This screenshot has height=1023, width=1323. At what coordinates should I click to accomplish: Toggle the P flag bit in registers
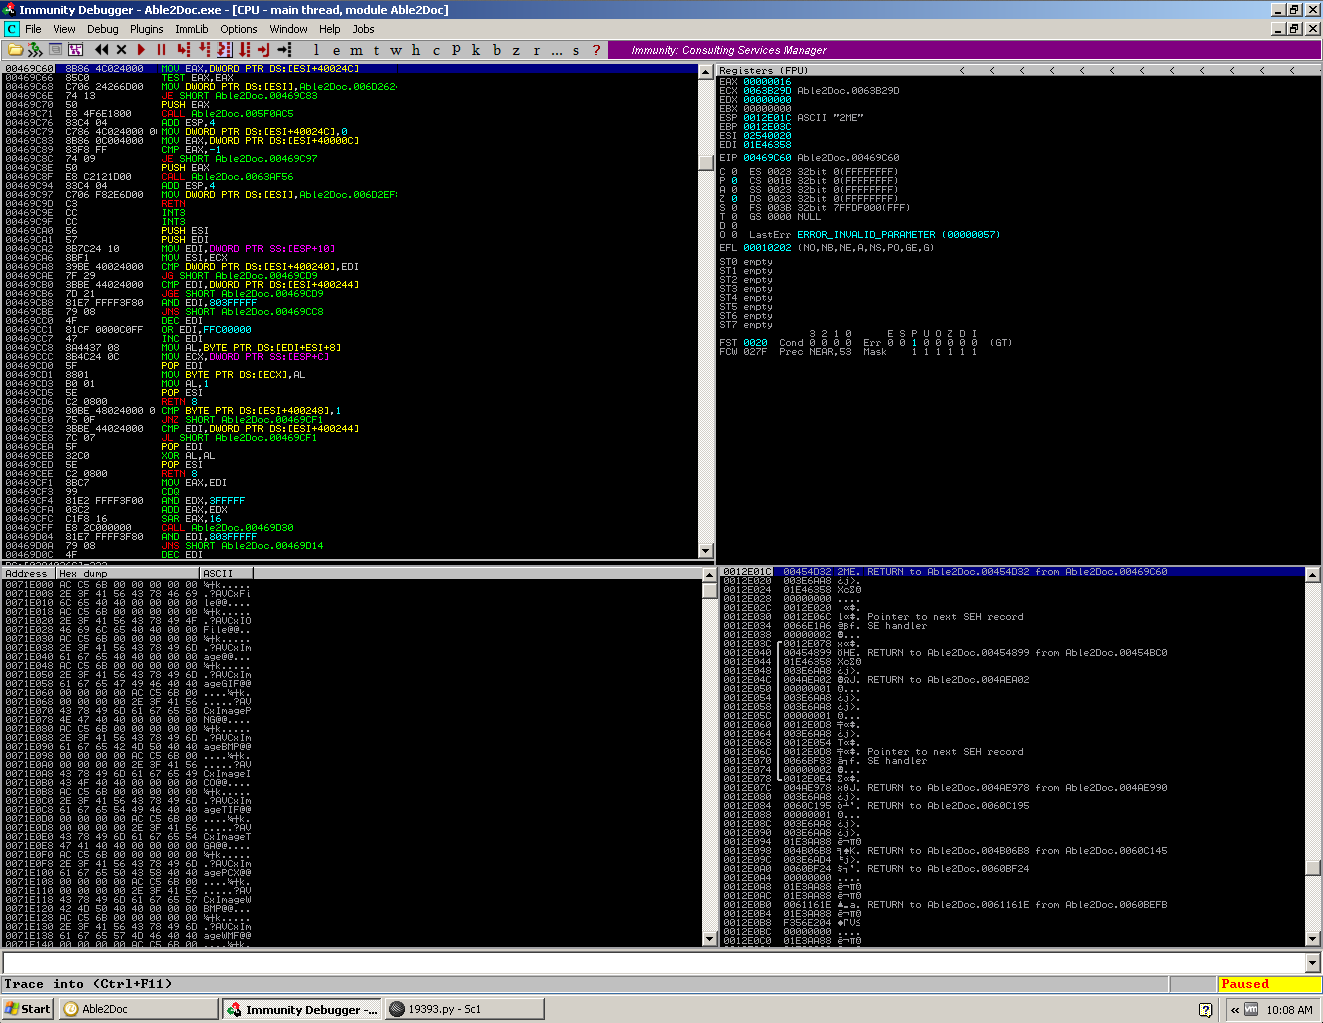pyautogui.click(x=734, y=181)
